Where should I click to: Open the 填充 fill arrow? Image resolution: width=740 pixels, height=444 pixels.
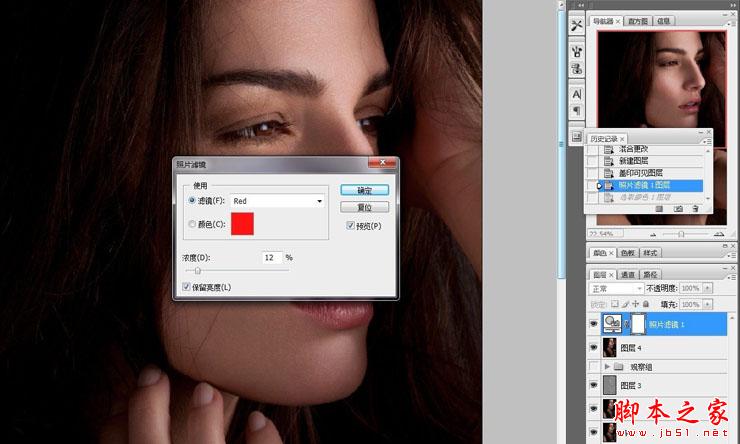pos(707,304)
